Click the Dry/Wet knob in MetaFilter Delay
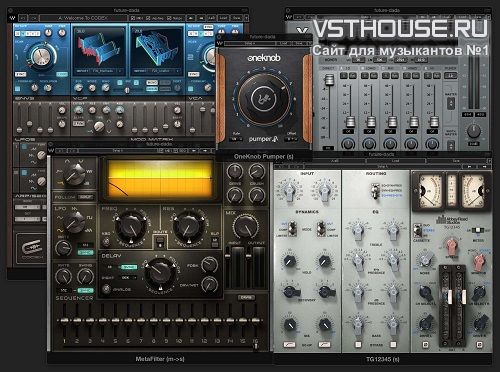The height and width of the screenshot is (372, 500). point(209,284)
